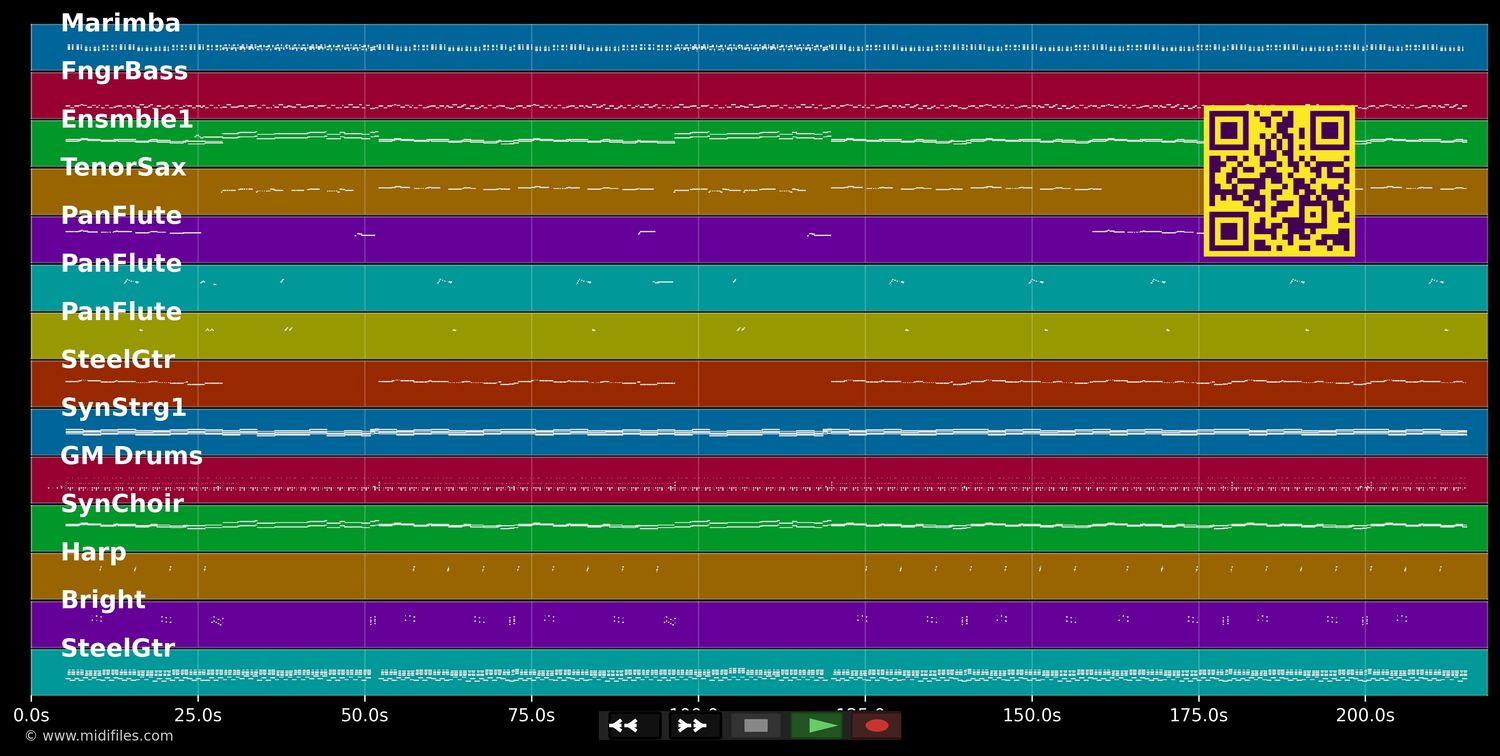1500x756 pixels.
Task: Click the yellow QR code image
Action: click(1279, 181)
